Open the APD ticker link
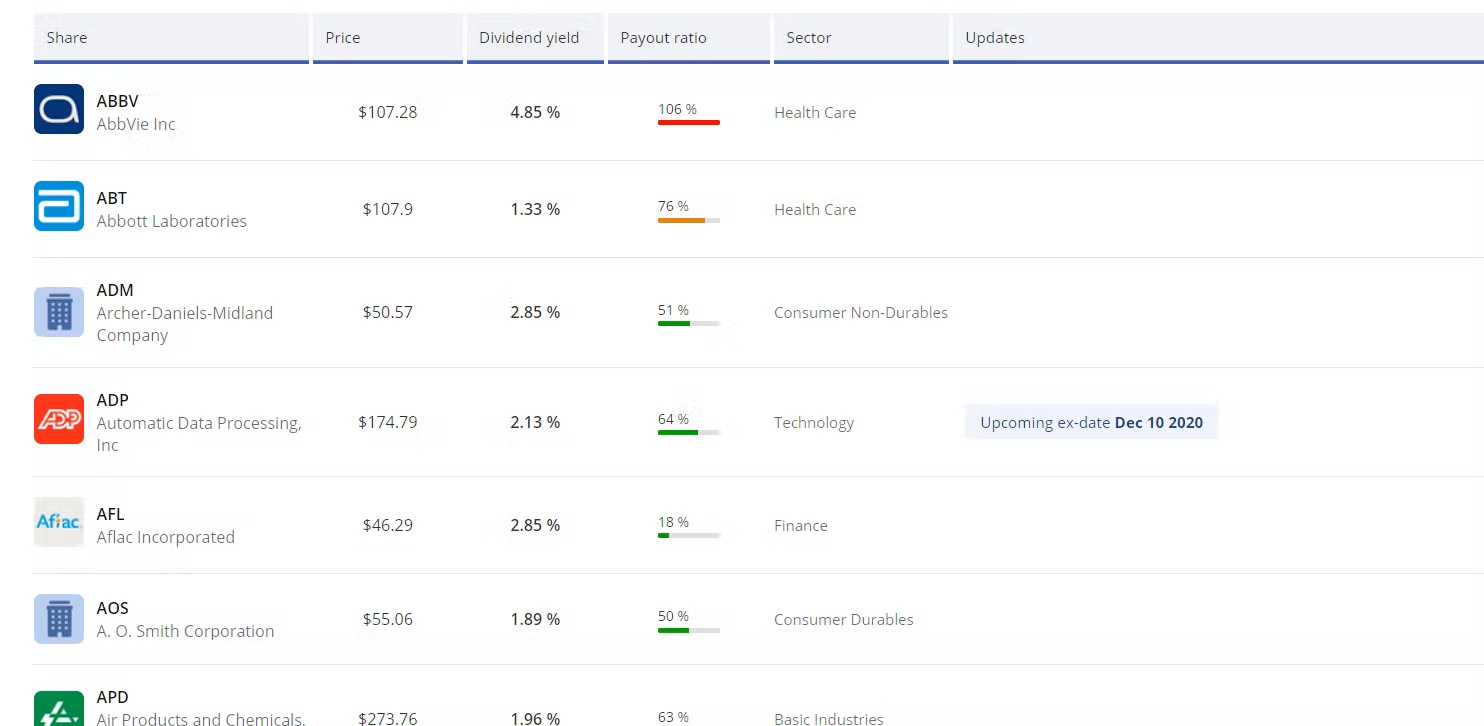 [113, 697]
